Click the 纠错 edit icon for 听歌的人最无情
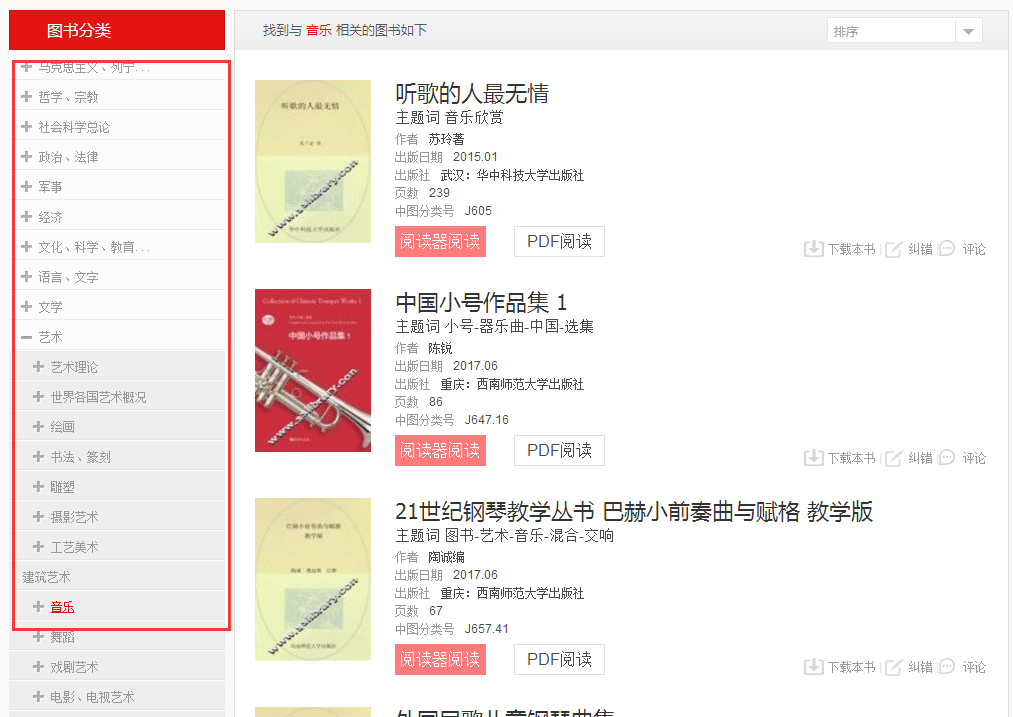1013x717 pixels. coord(894,249)
